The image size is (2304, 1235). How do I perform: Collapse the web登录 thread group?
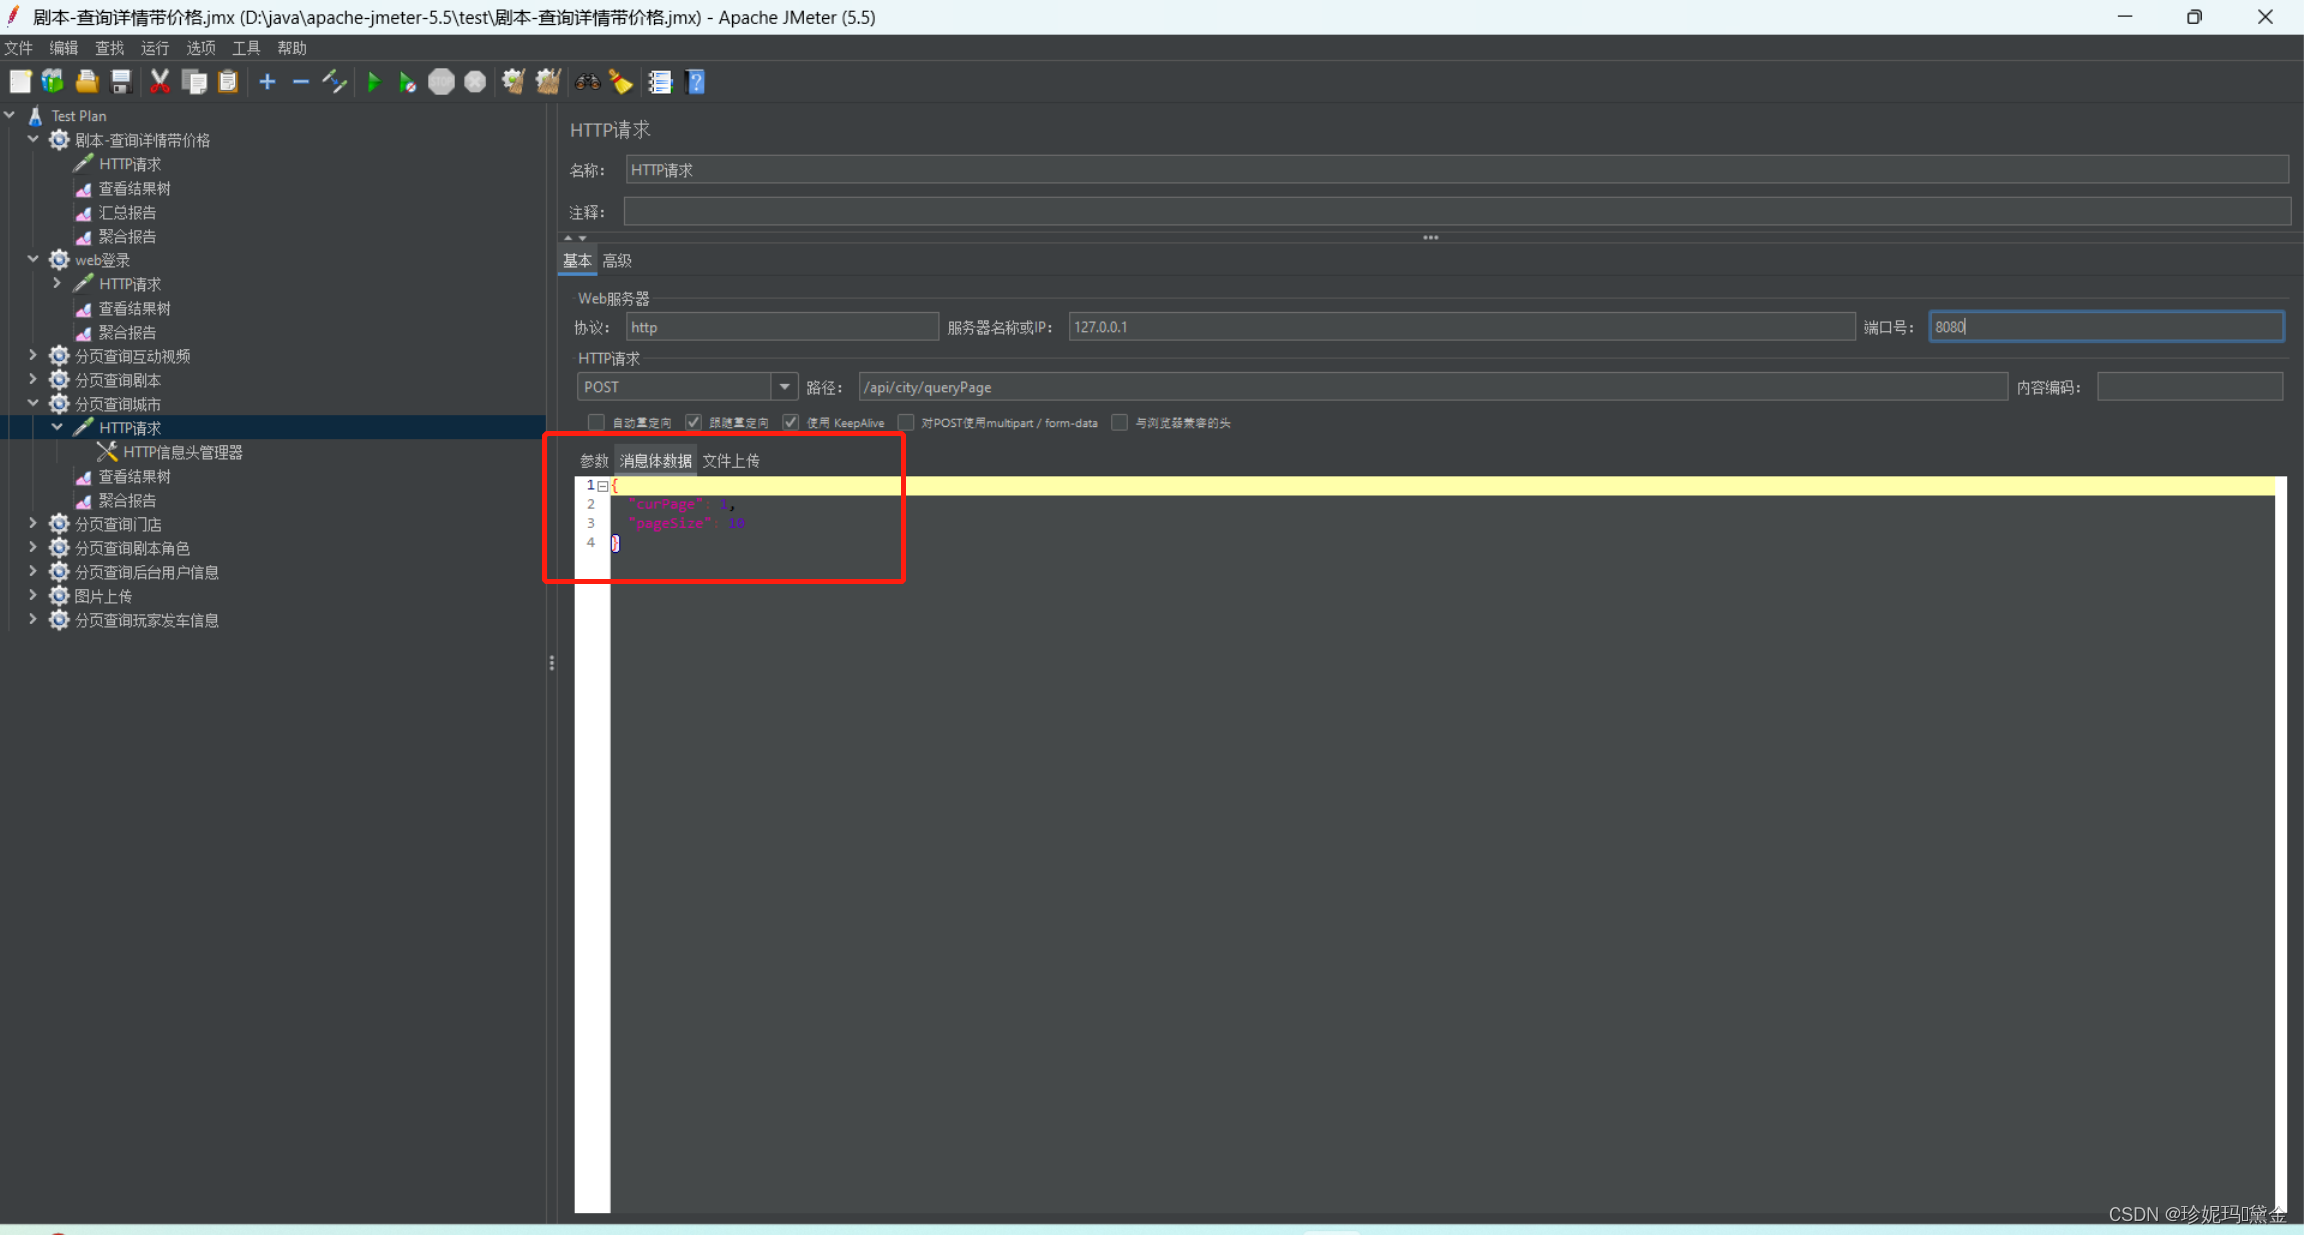pyautogui.click(x=33, y=259)
